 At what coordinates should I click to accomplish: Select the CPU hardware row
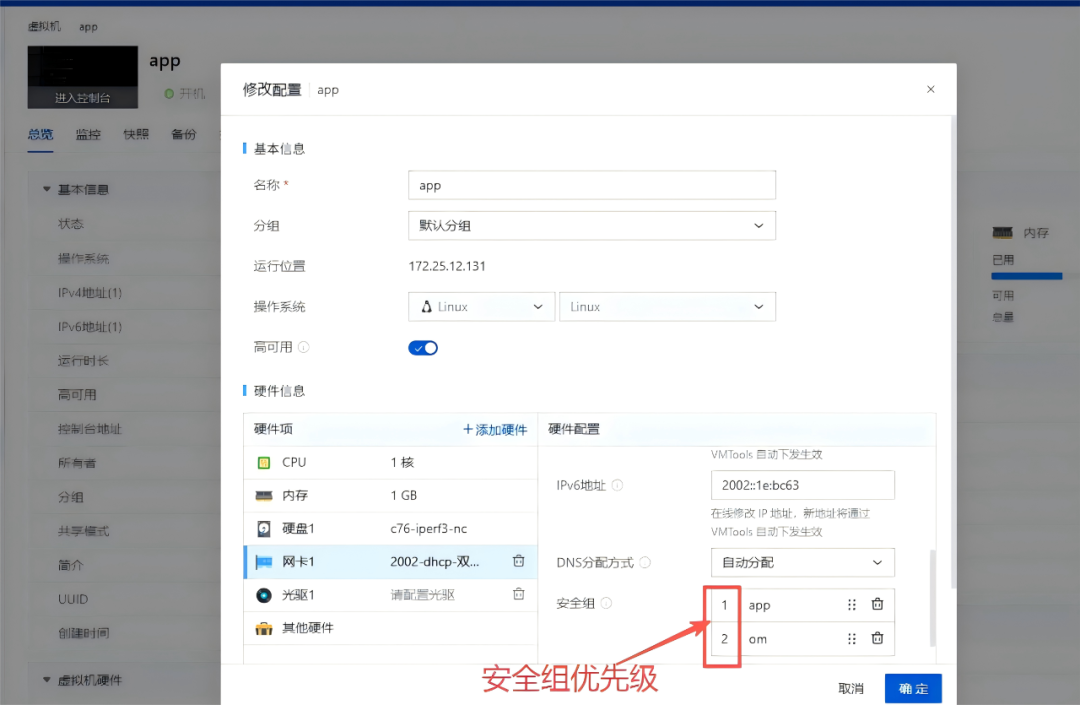[391, 463]
